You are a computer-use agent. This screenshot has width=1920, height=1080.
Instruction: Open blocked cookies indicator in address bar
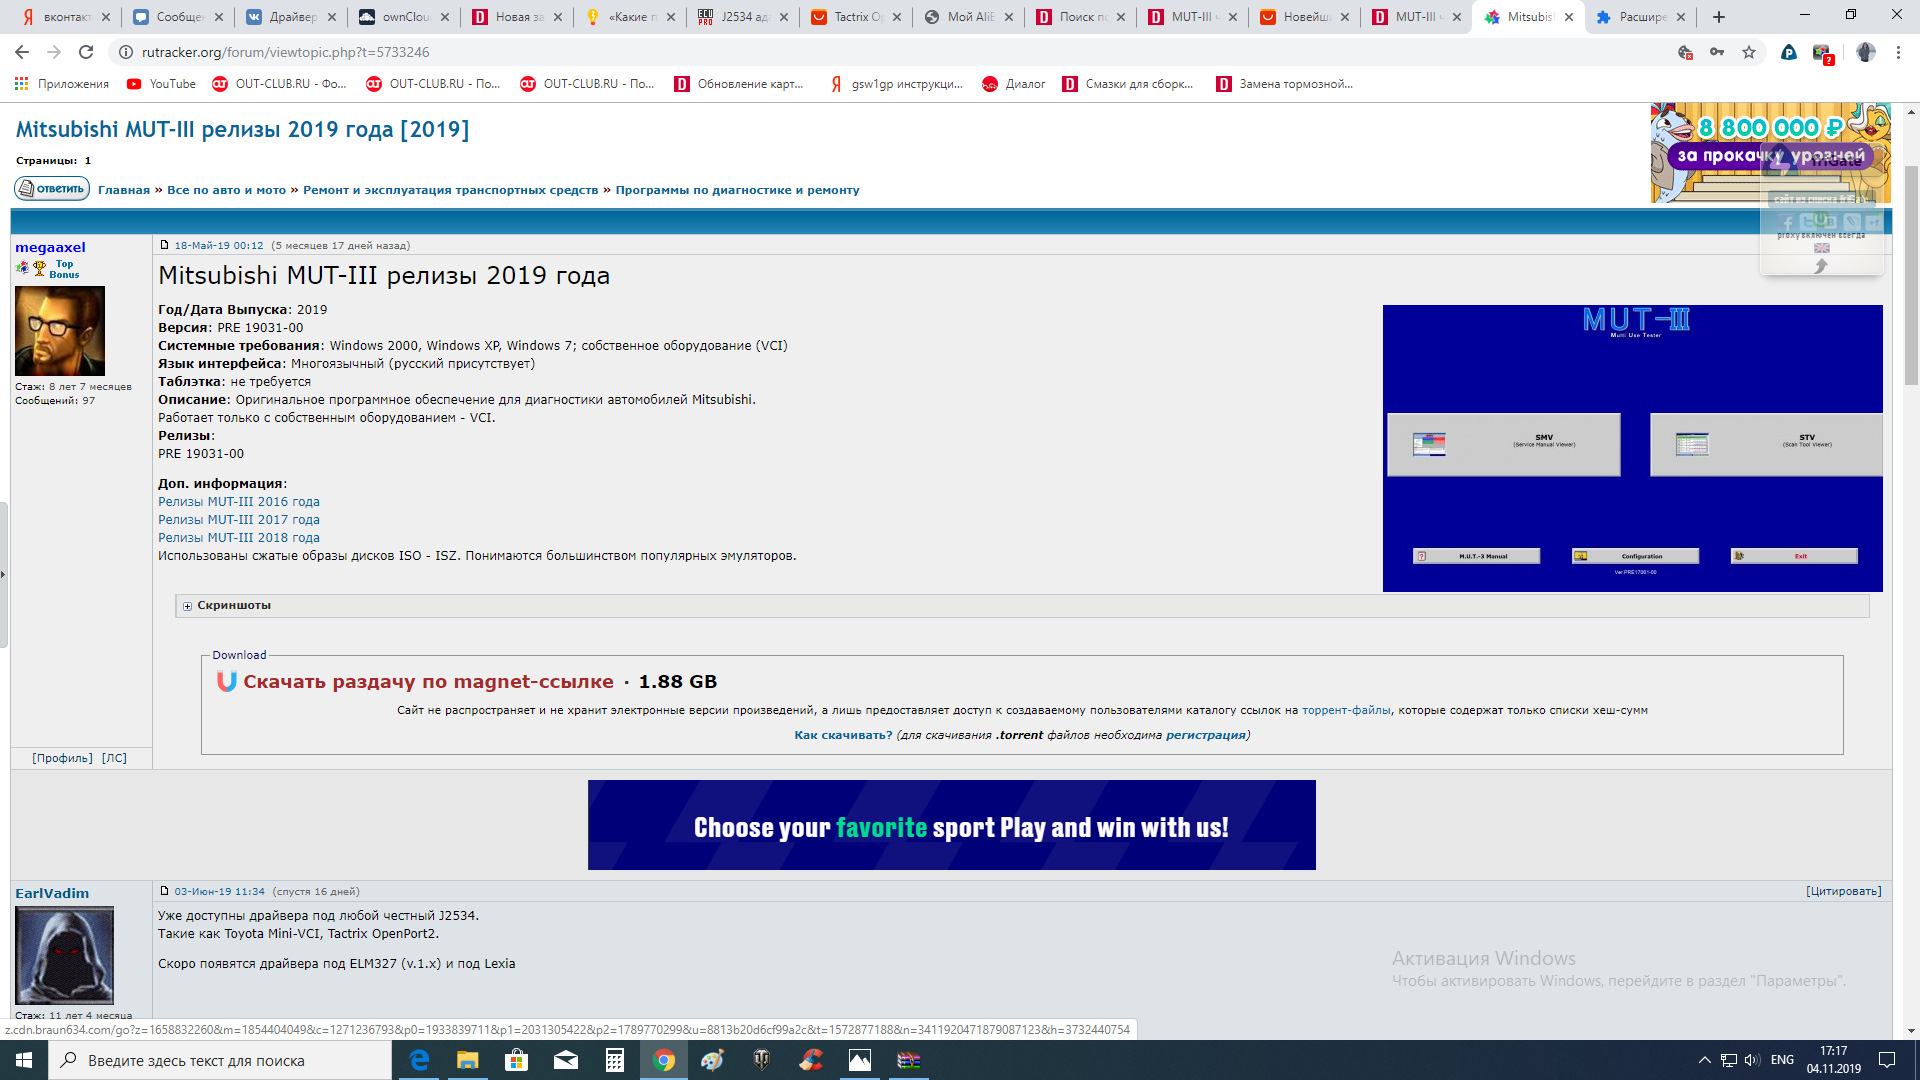pyautogui.click(x=1685, y=52)
